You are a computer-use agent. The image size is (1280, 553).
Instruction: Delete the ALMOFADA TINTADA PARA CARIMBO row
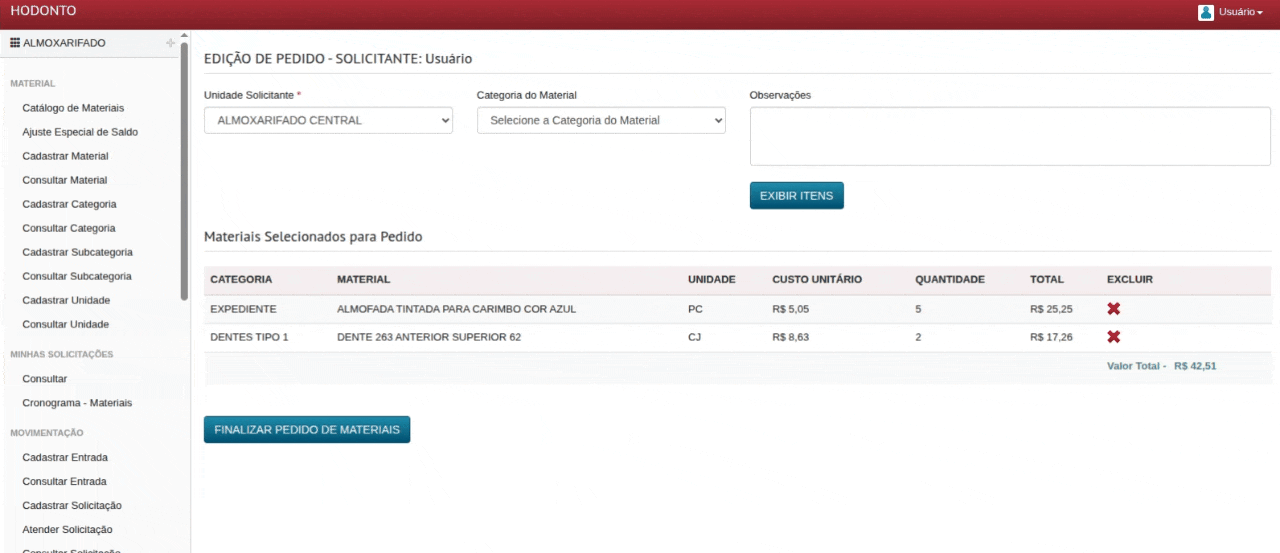point(1113,309)
